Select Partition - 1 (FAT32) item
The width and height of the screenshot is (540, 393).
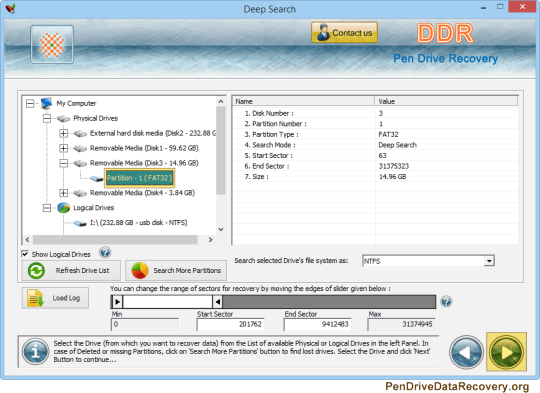point(139,178)
